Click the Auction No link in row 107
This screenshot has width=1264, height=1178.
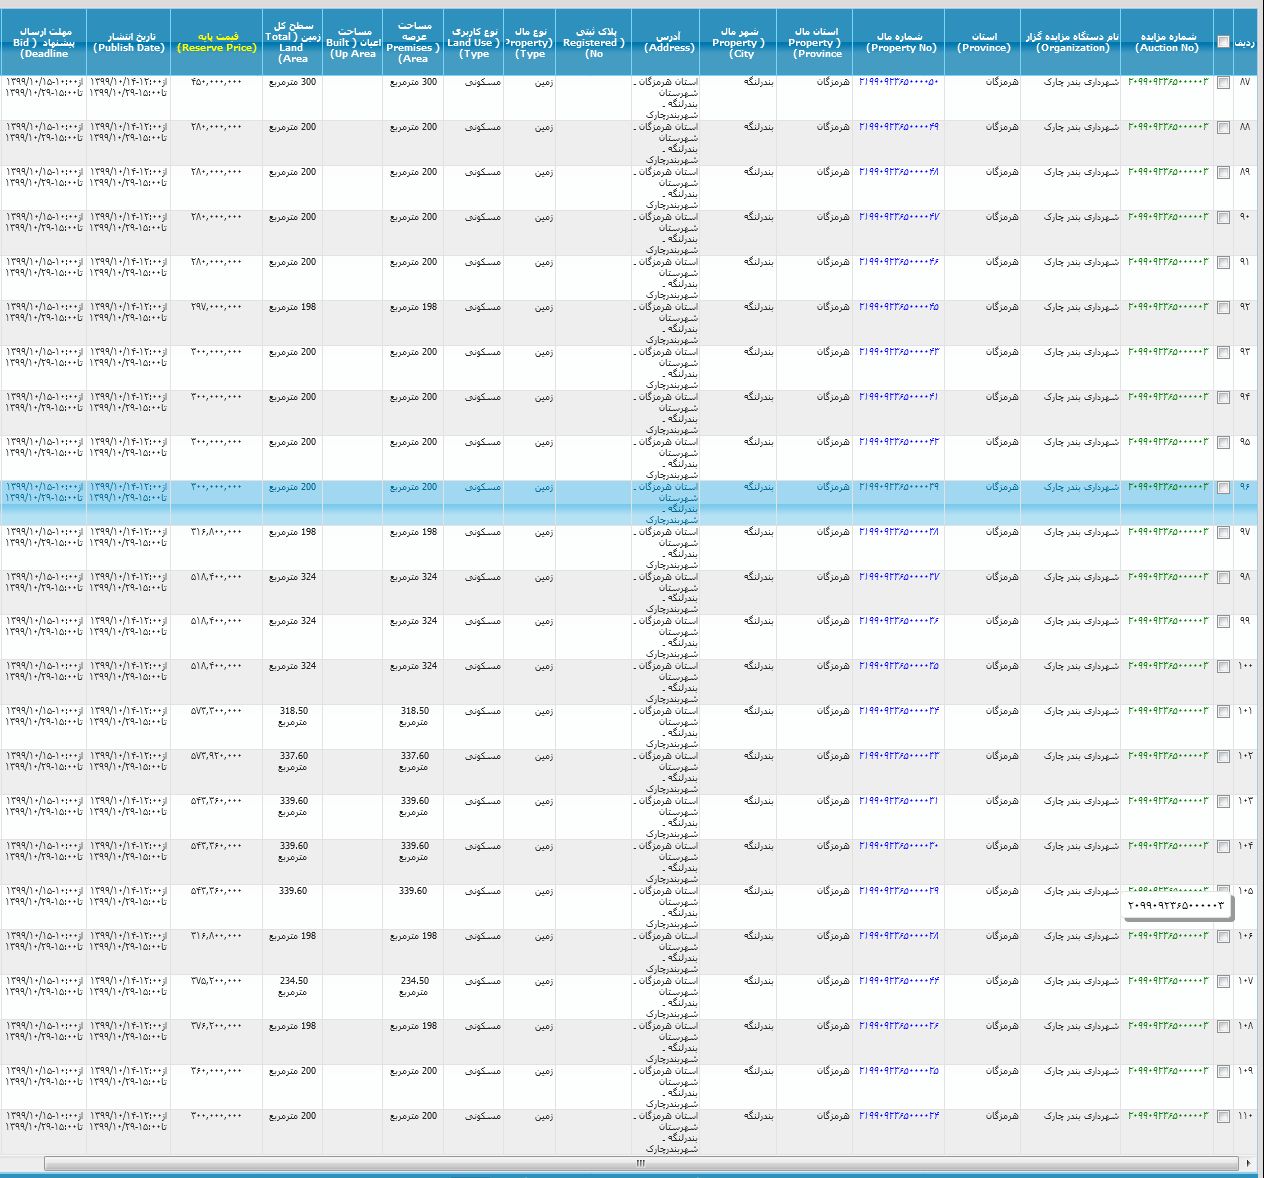coord(1167,981)
